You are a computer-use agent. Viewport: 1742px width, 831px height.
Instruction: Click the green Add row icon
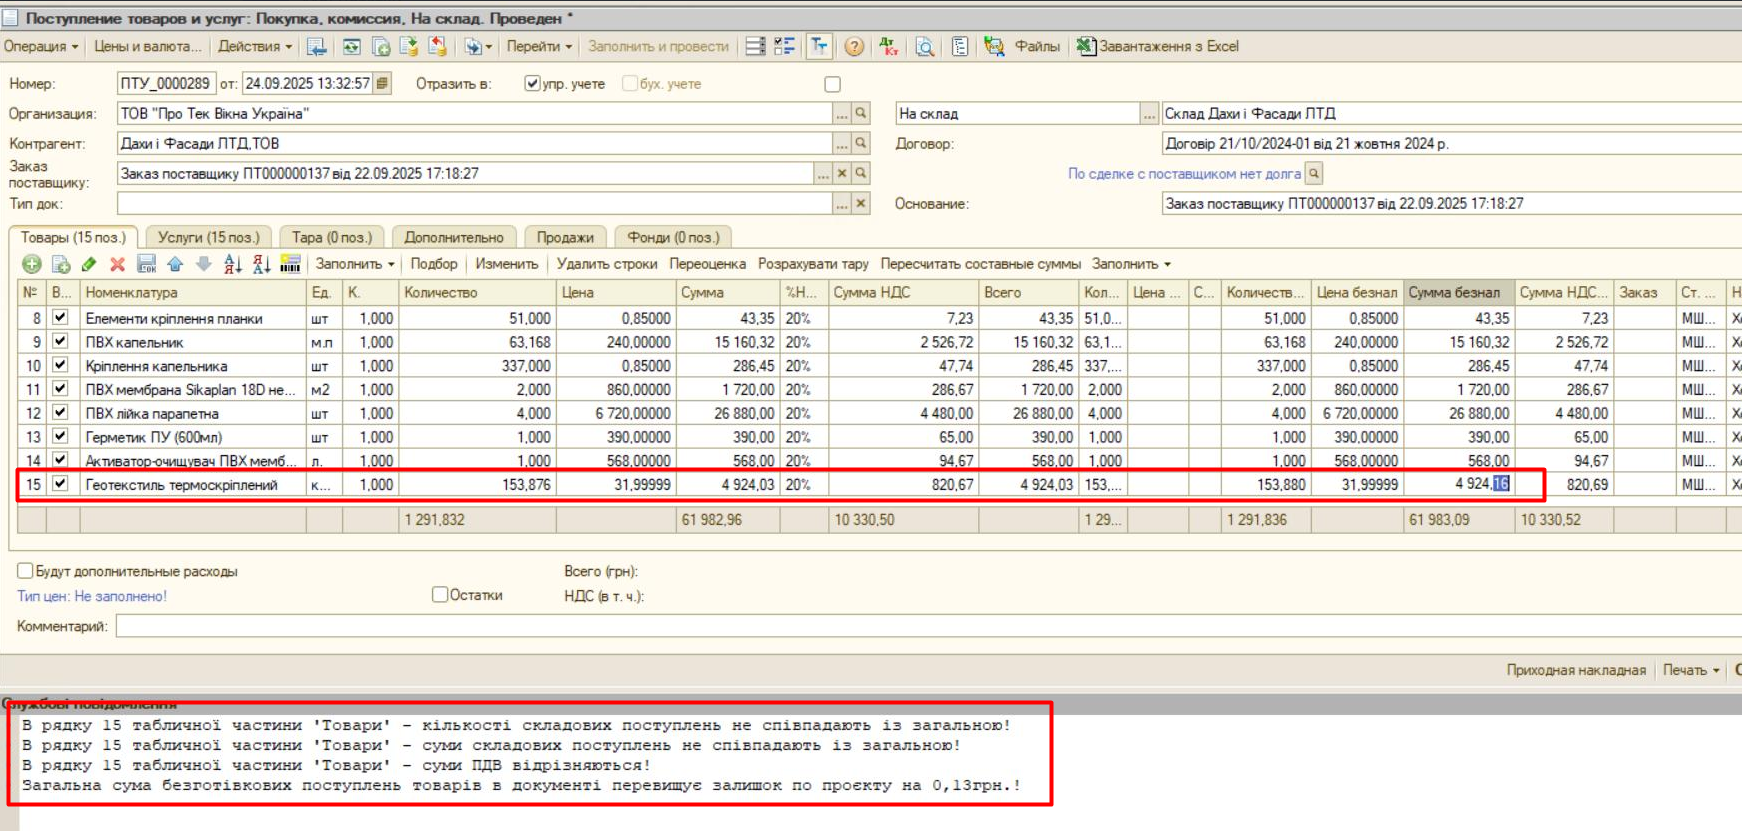click(32, 264)
